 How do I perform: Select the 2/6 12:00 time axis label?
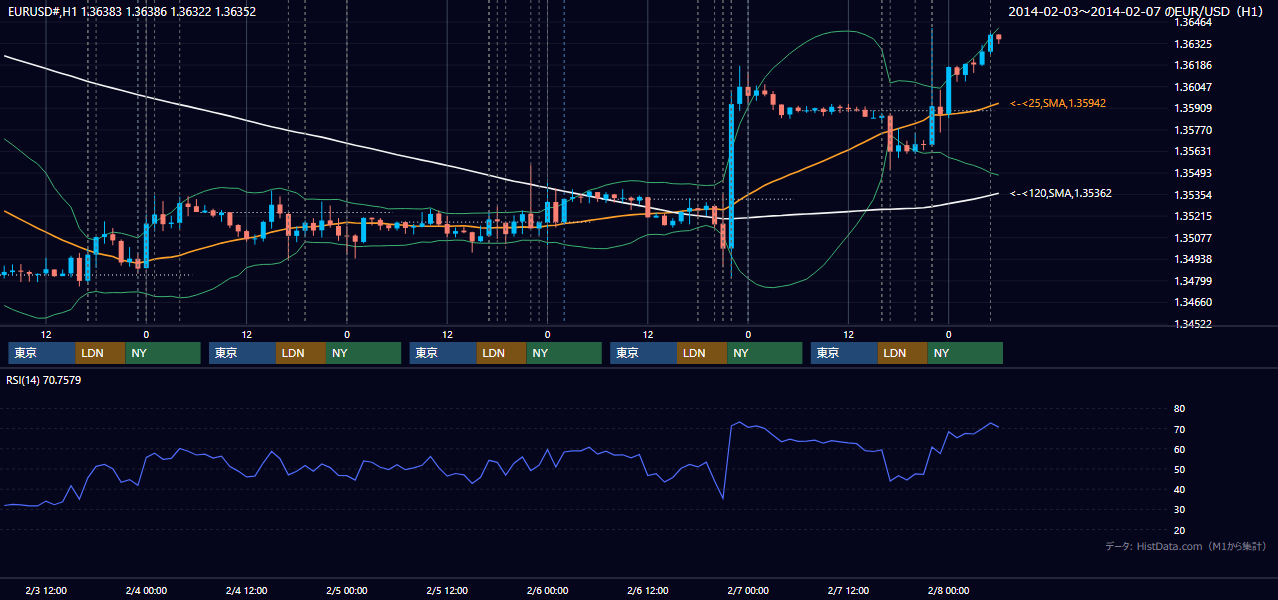pyautogui.click(x=648, y=591)
